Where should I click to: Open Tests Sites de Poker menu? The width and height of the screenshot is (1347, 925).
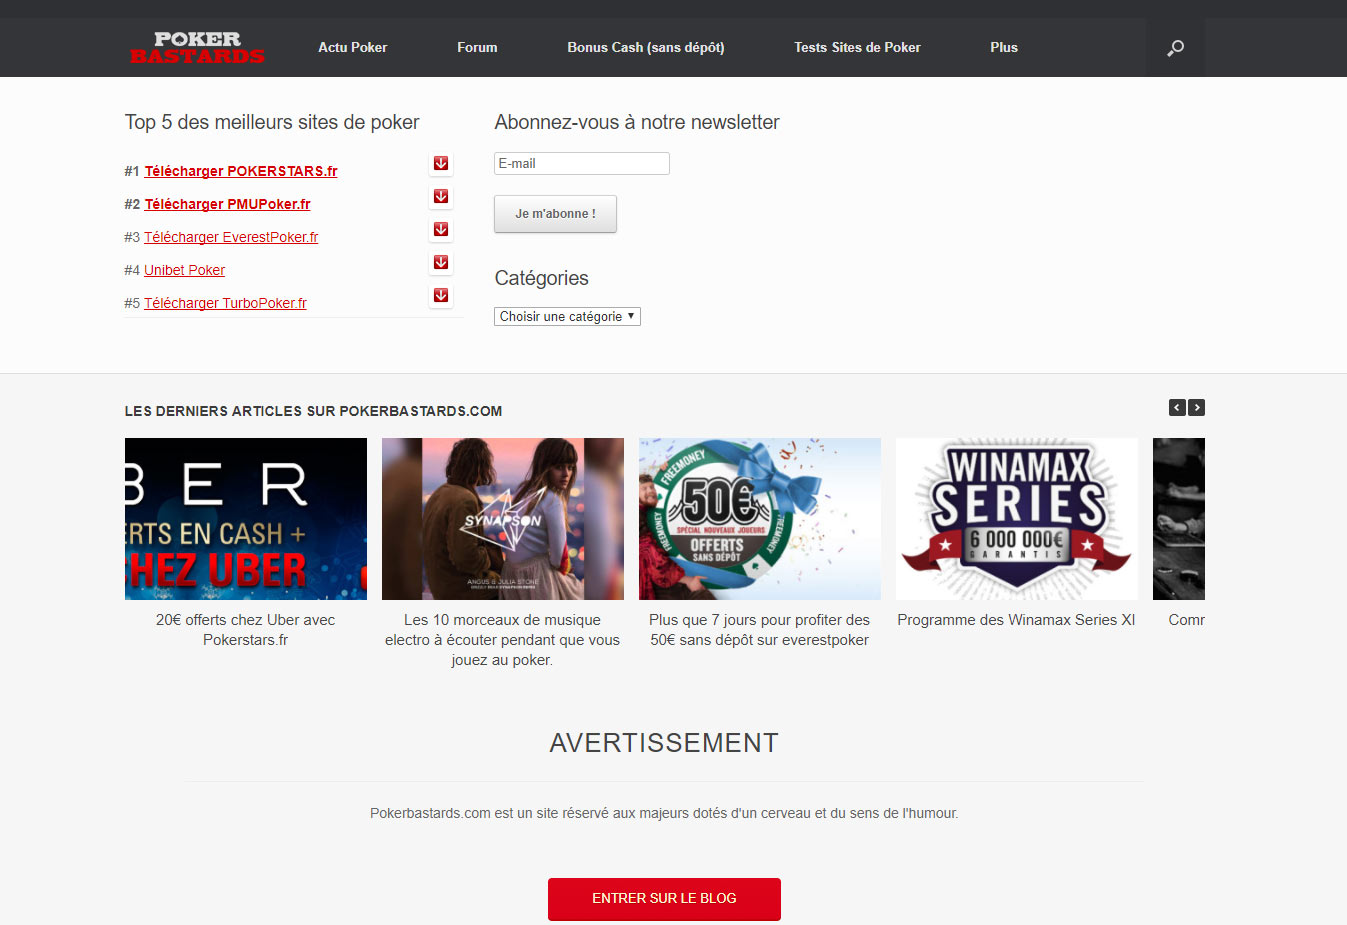[x=857, y=47]
